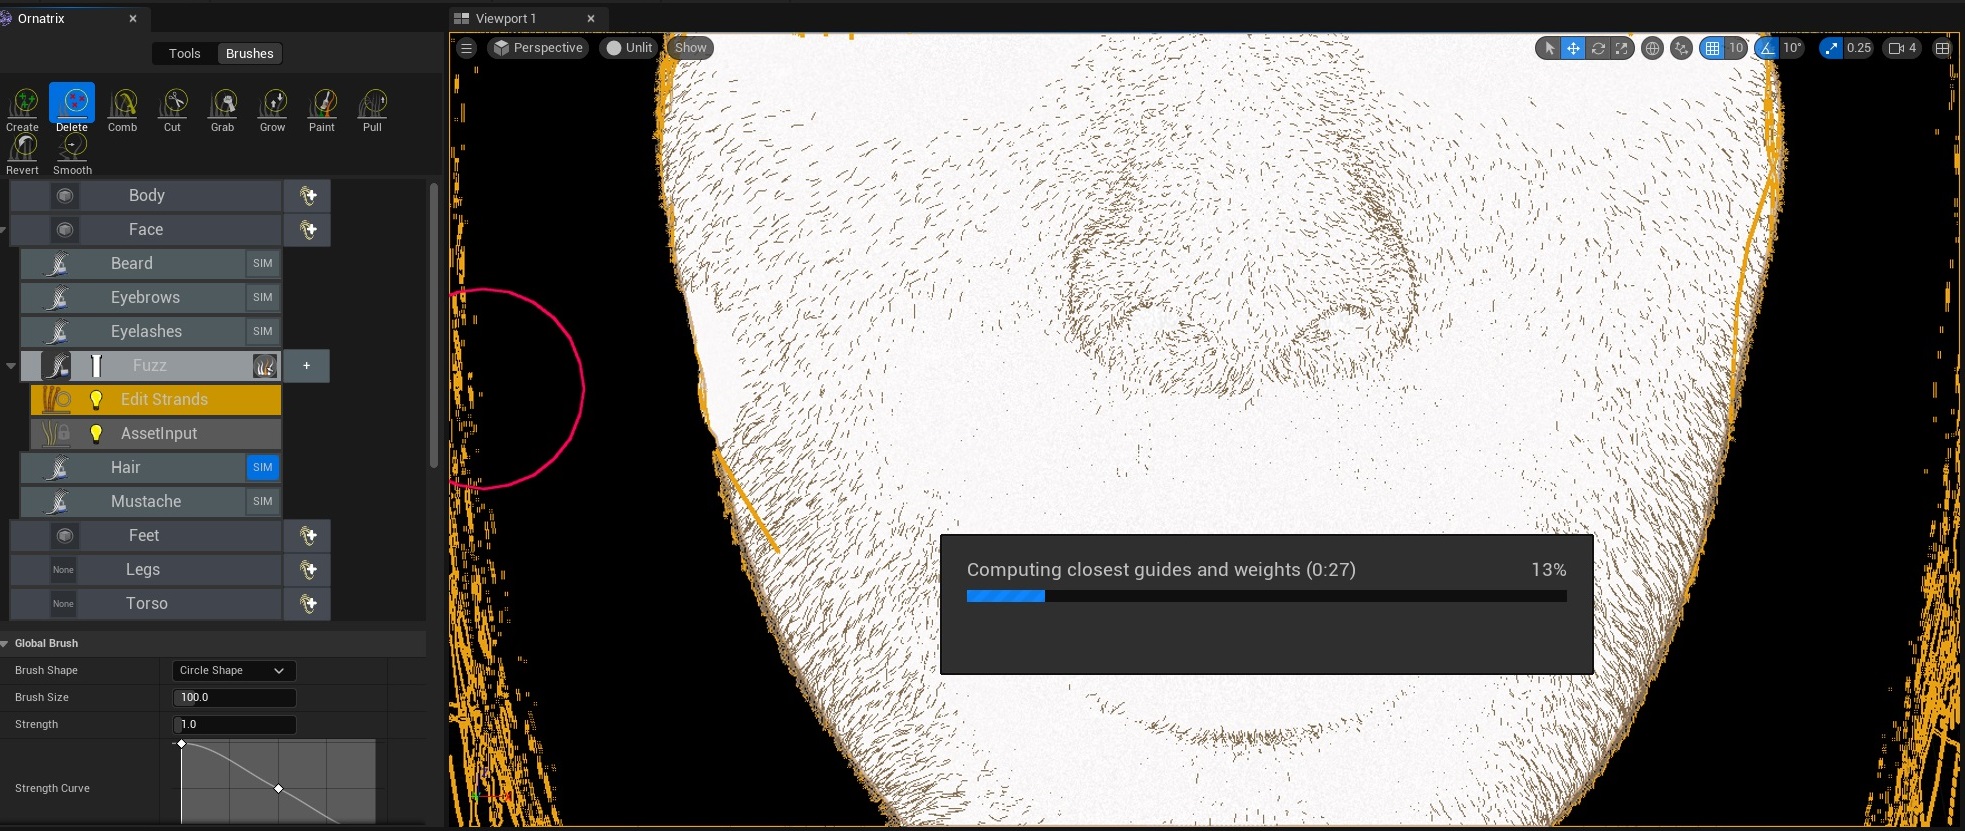The image size is (1965, 831).
Task: Open the viewport Show menu
Action: (690, 48)
